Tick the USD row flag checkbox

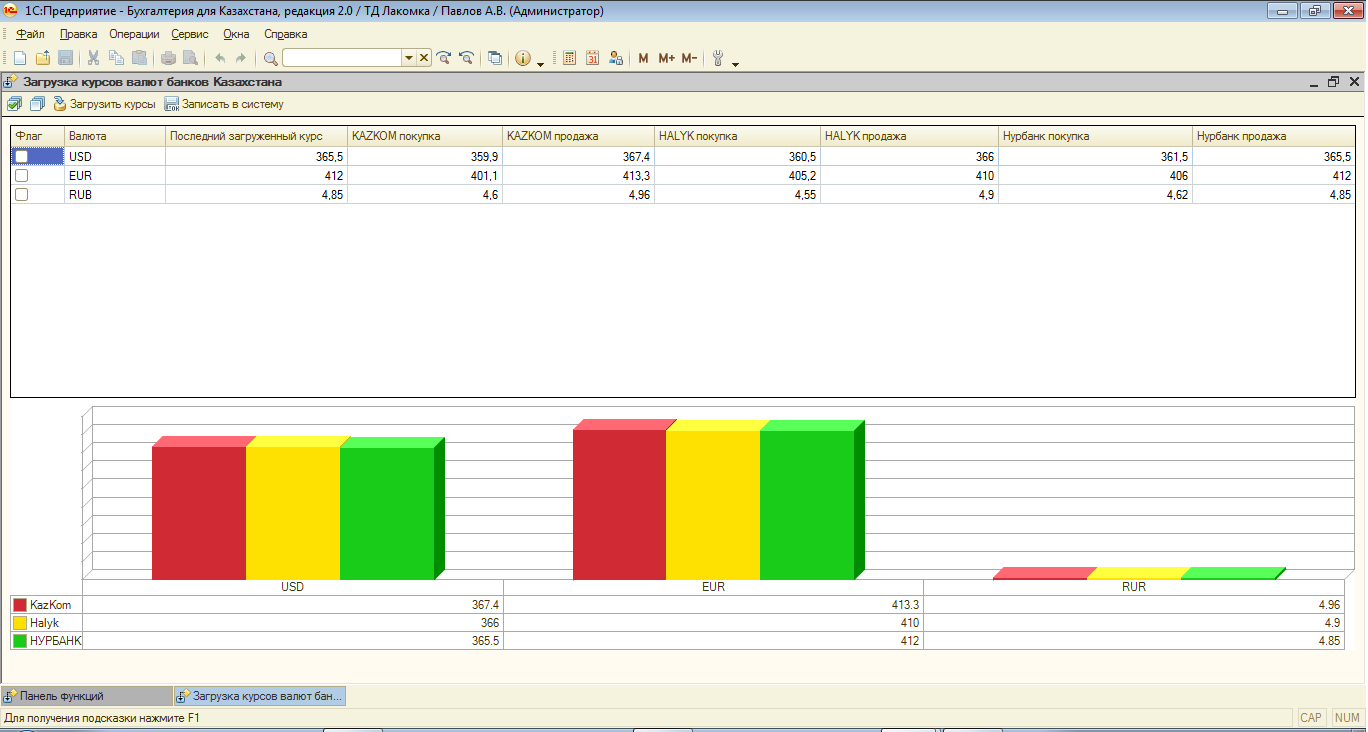point(21,157)
